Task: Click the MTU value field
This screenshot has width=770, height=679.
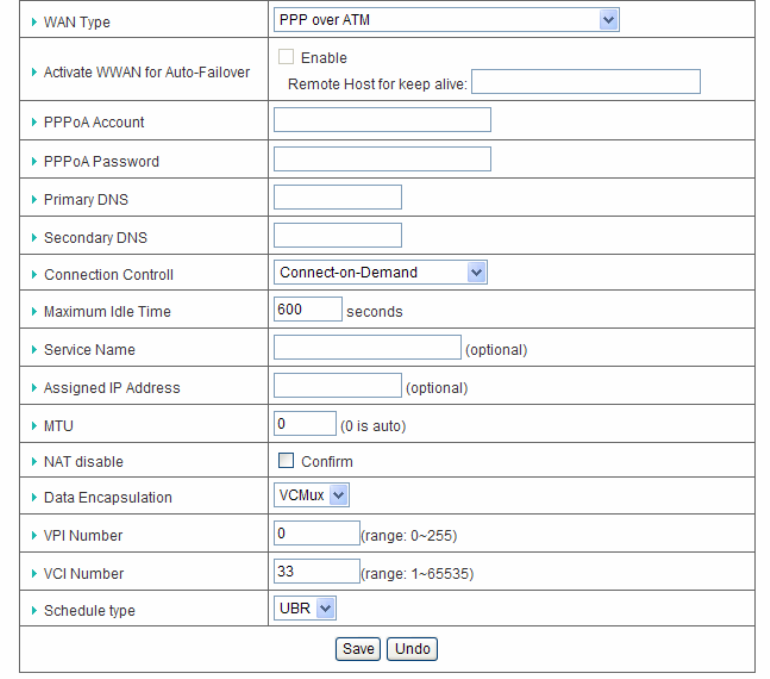Action: click(305, 424)
